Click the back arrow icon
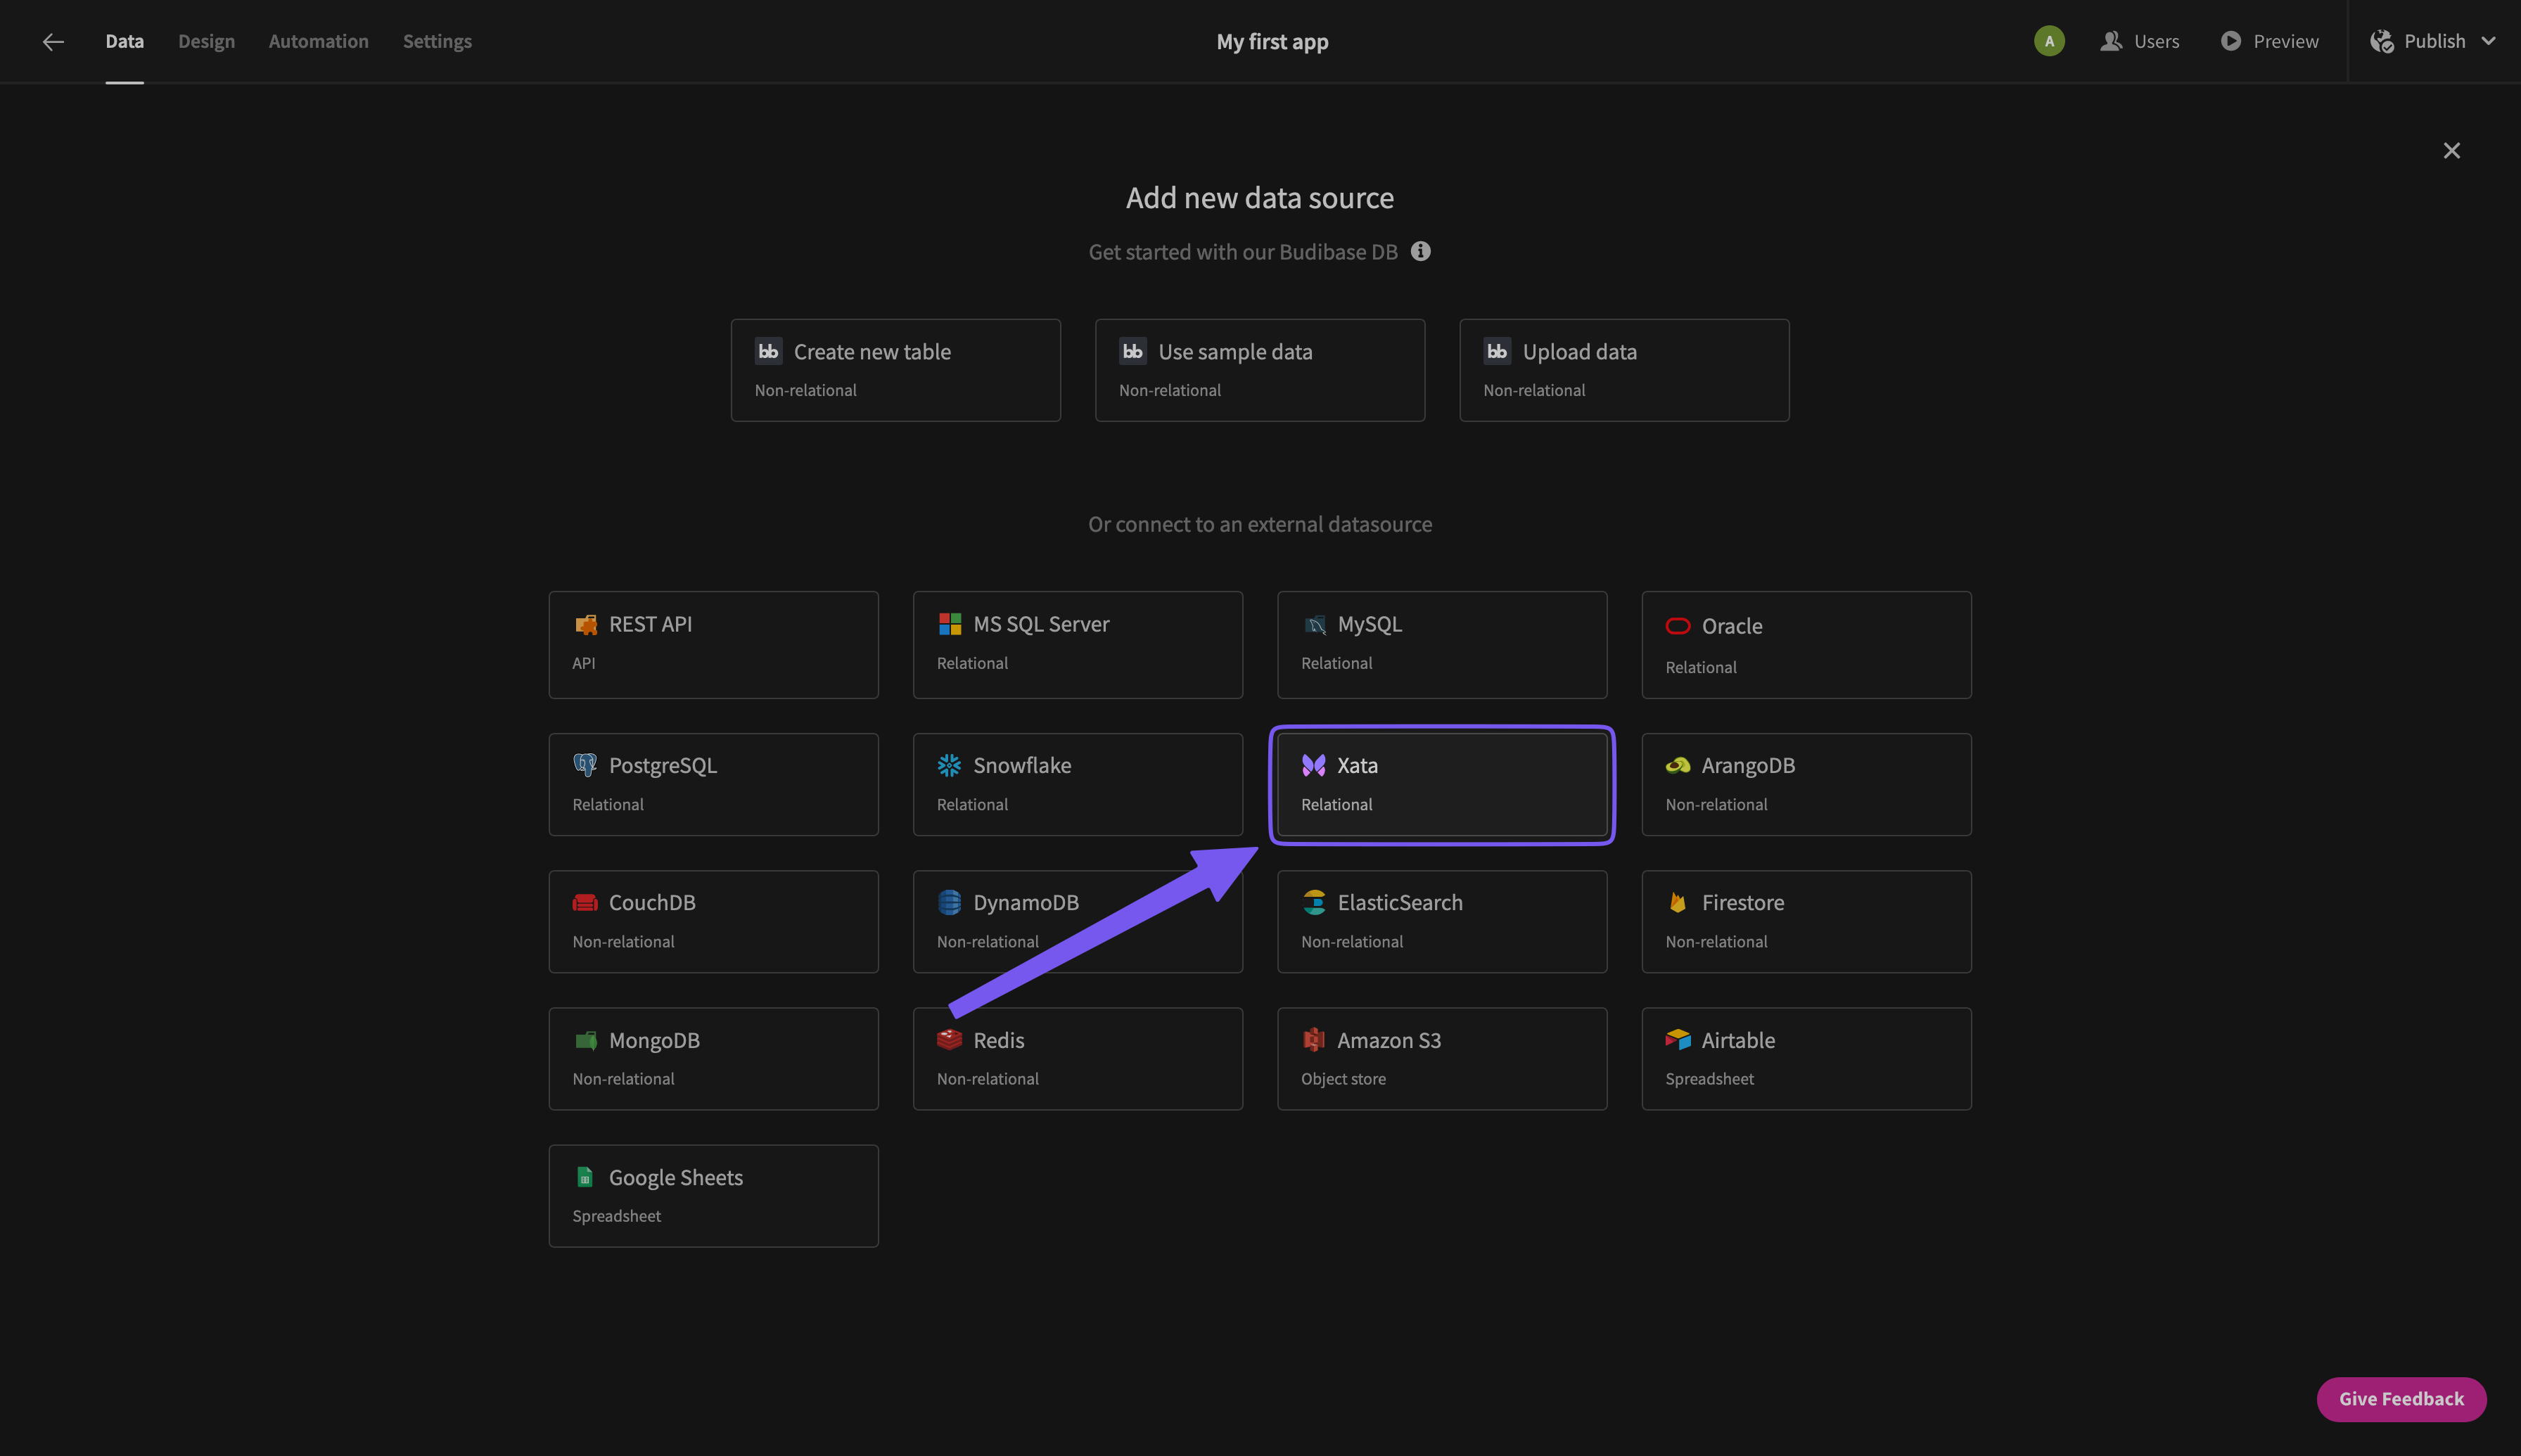2521x1456 pixels. pyautogui.click(x=53, y=41)
